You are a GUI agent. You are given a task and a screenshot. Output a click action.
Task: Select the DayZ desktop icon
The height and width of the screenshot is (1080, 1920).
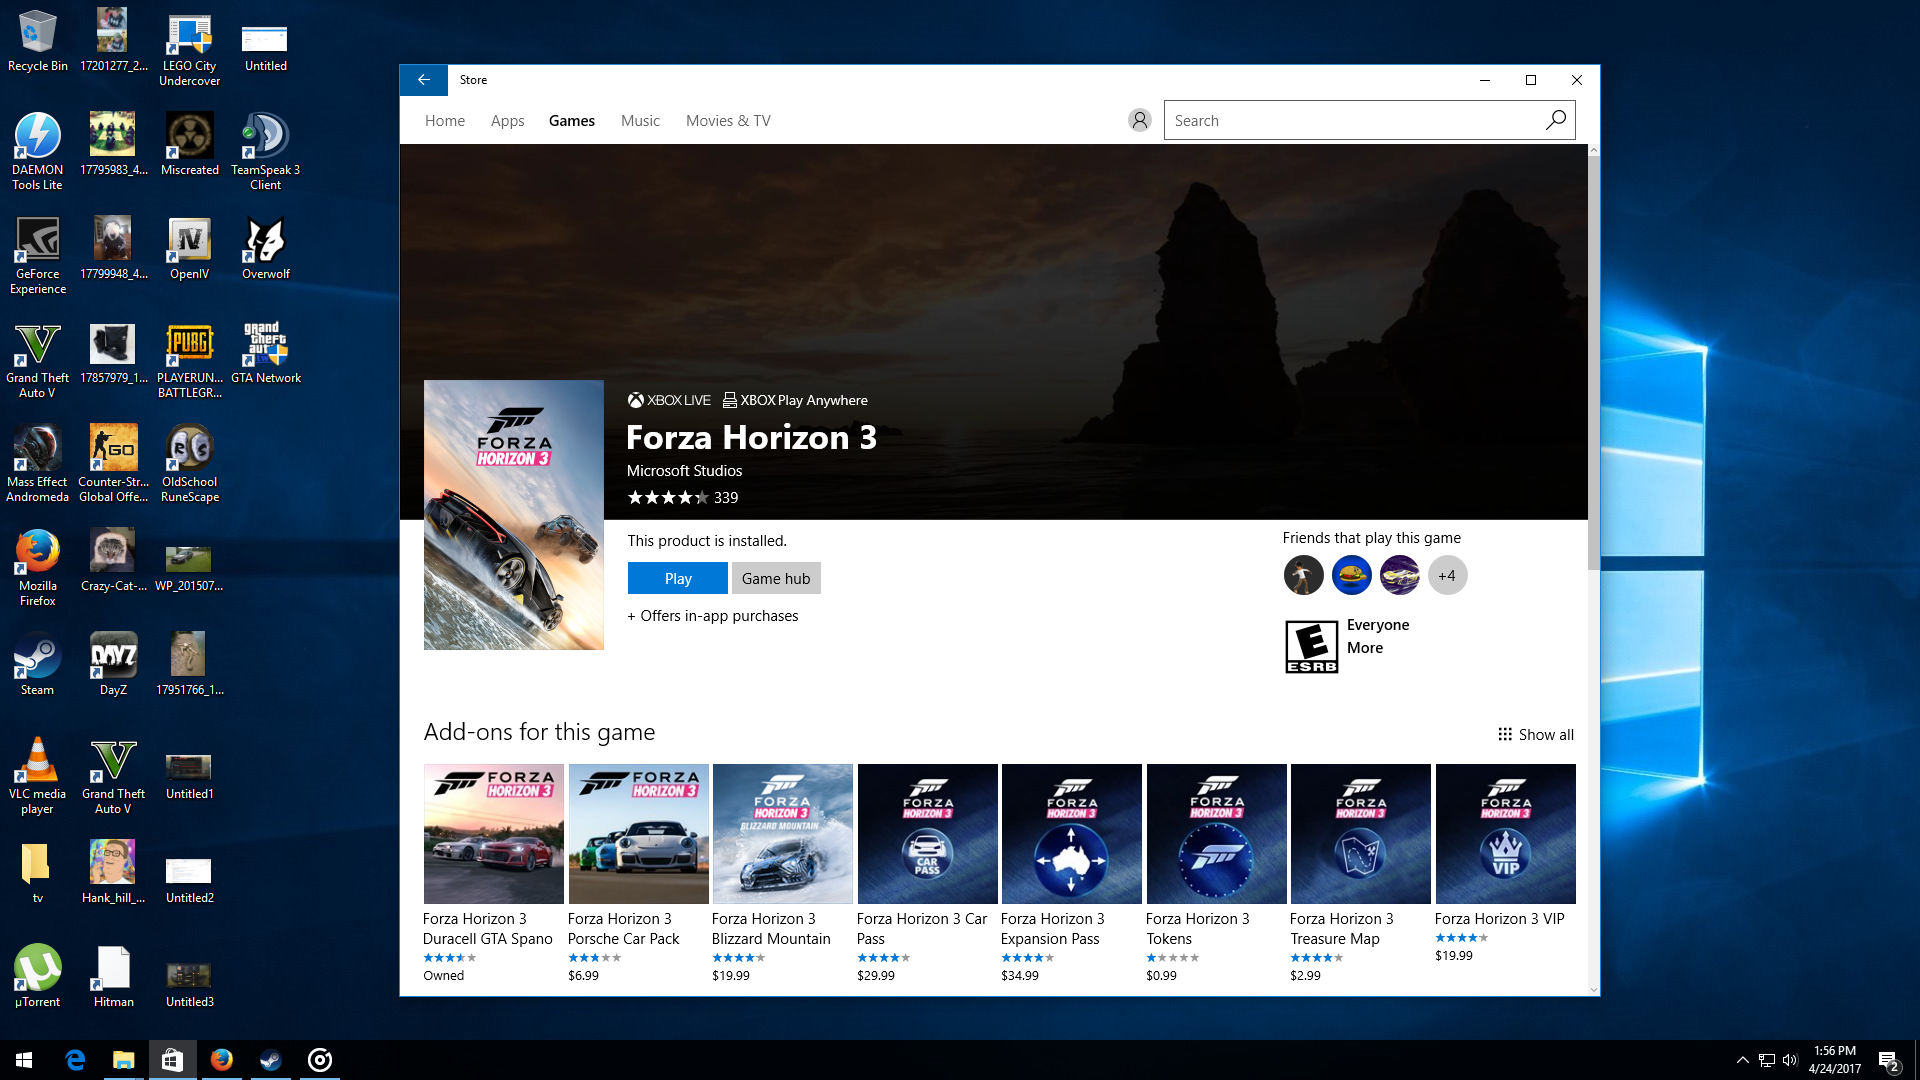point(114,664)
